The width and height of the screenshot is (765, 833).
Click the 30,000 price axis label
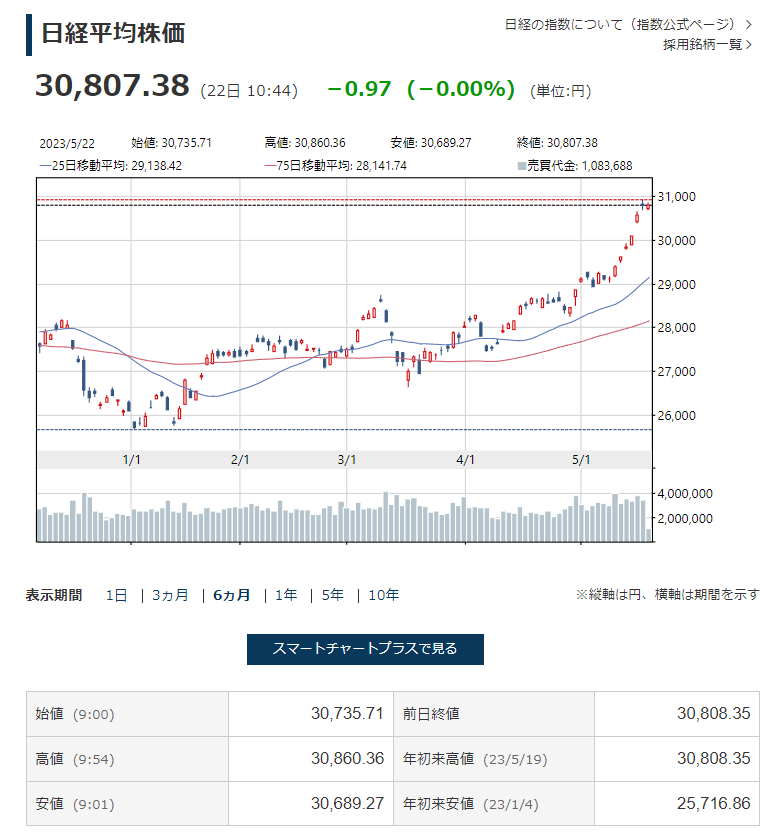click(676, 241)
